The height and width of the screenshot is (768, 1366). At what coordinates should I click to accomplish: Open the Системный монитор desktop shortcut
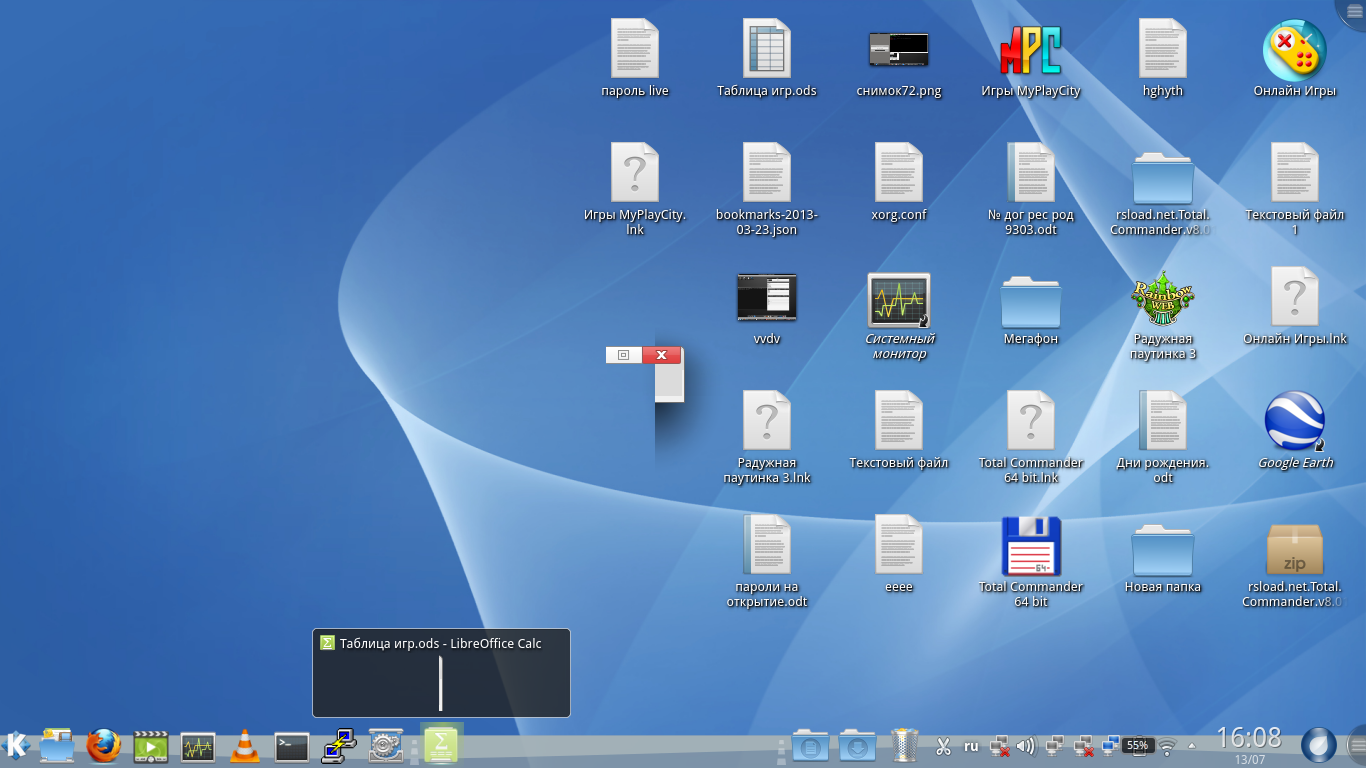point(898,300)
